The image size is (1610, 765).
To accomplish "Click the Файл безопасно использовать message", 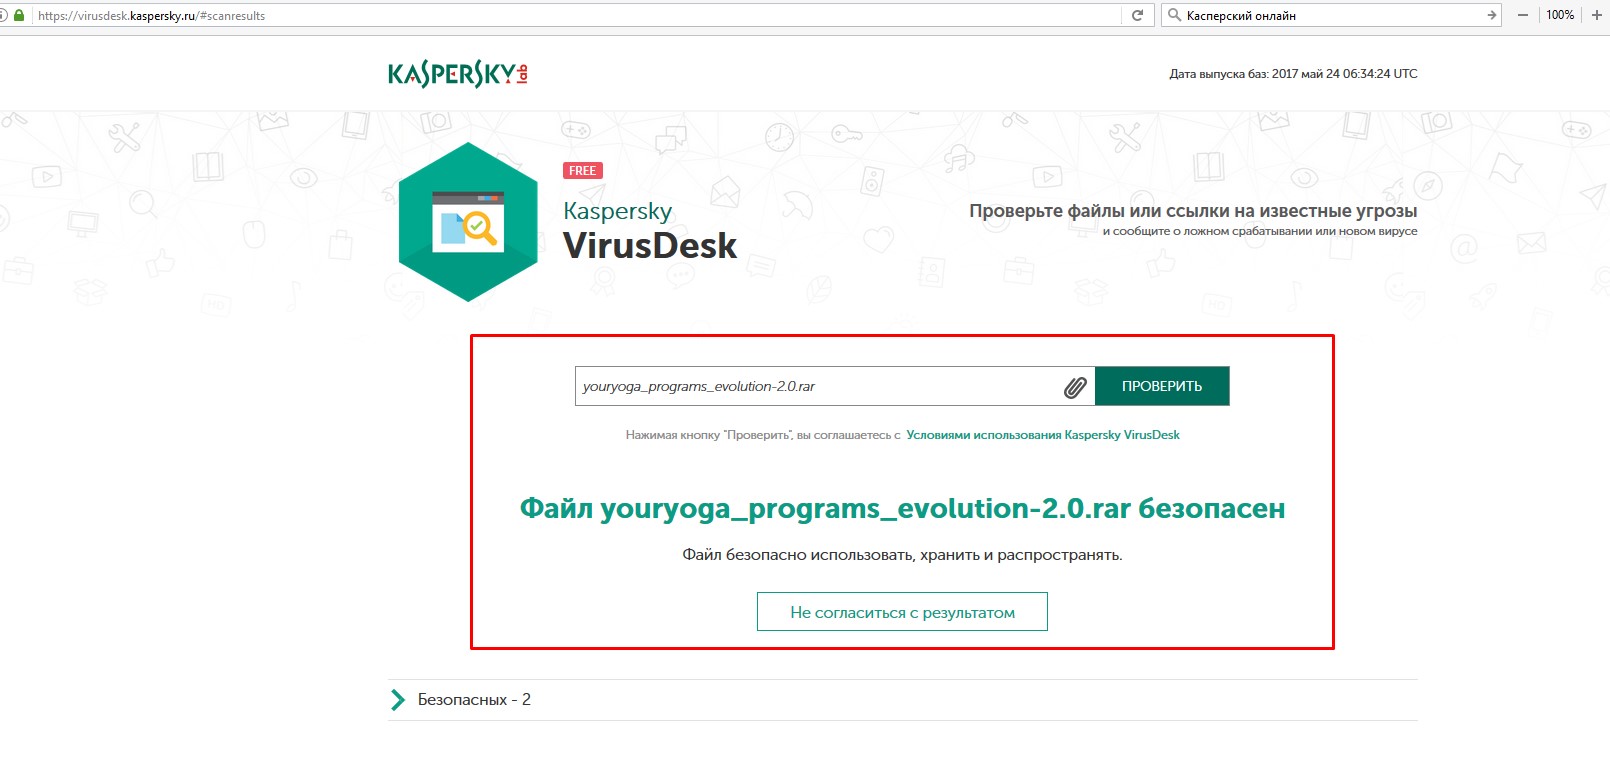I will coord(902,555).
